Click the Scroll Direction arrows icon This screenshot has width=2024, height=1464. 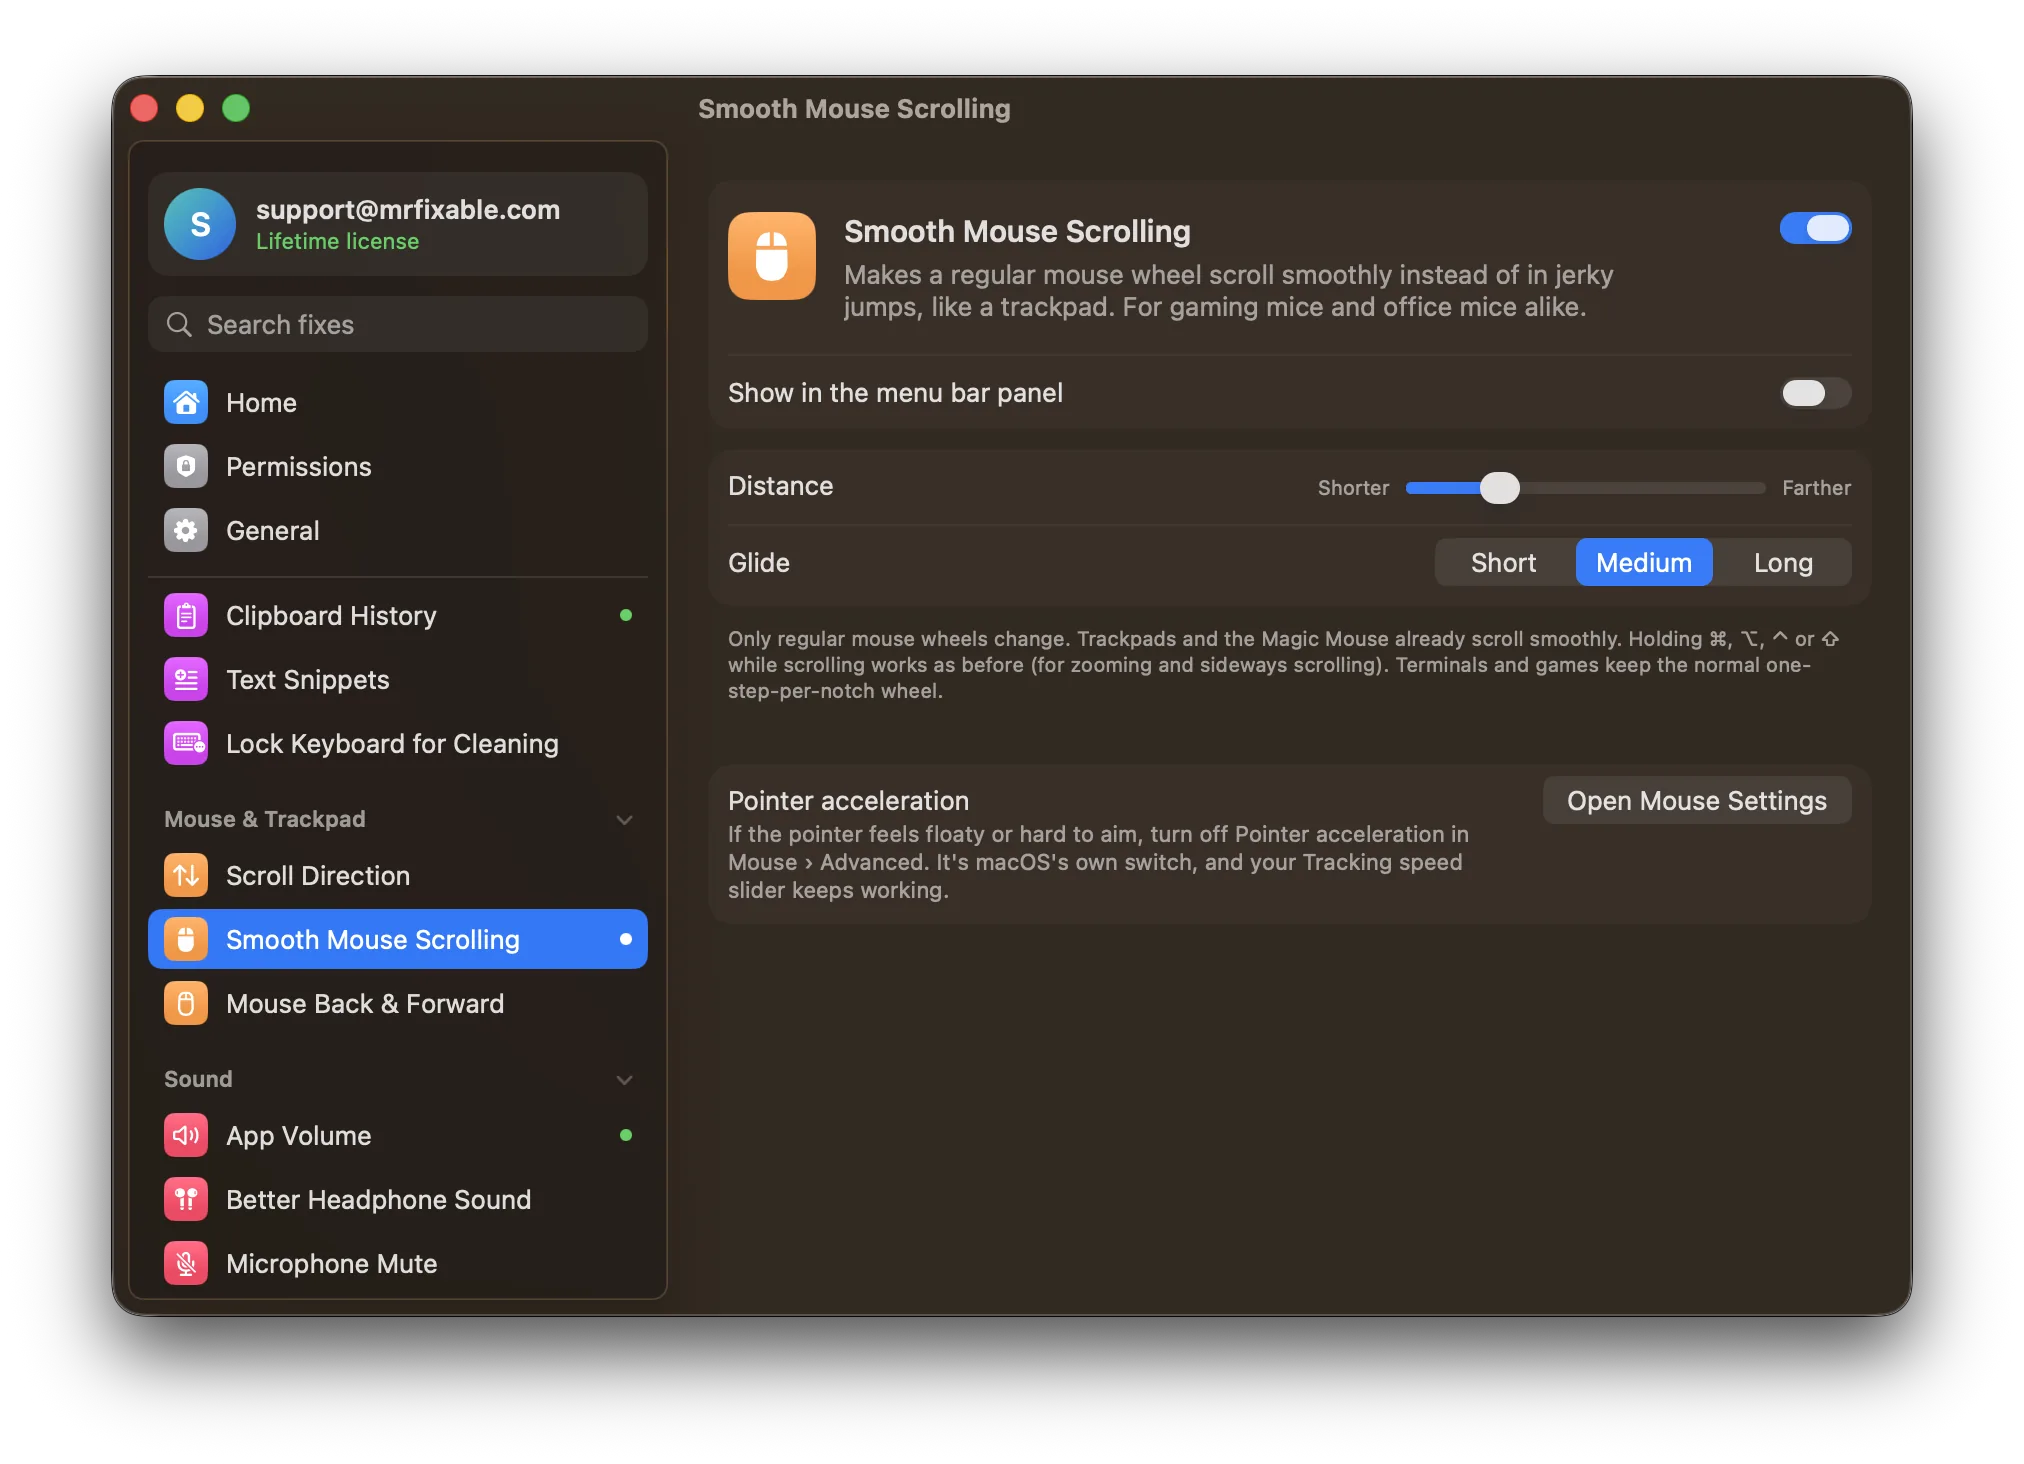pos(186,876)
